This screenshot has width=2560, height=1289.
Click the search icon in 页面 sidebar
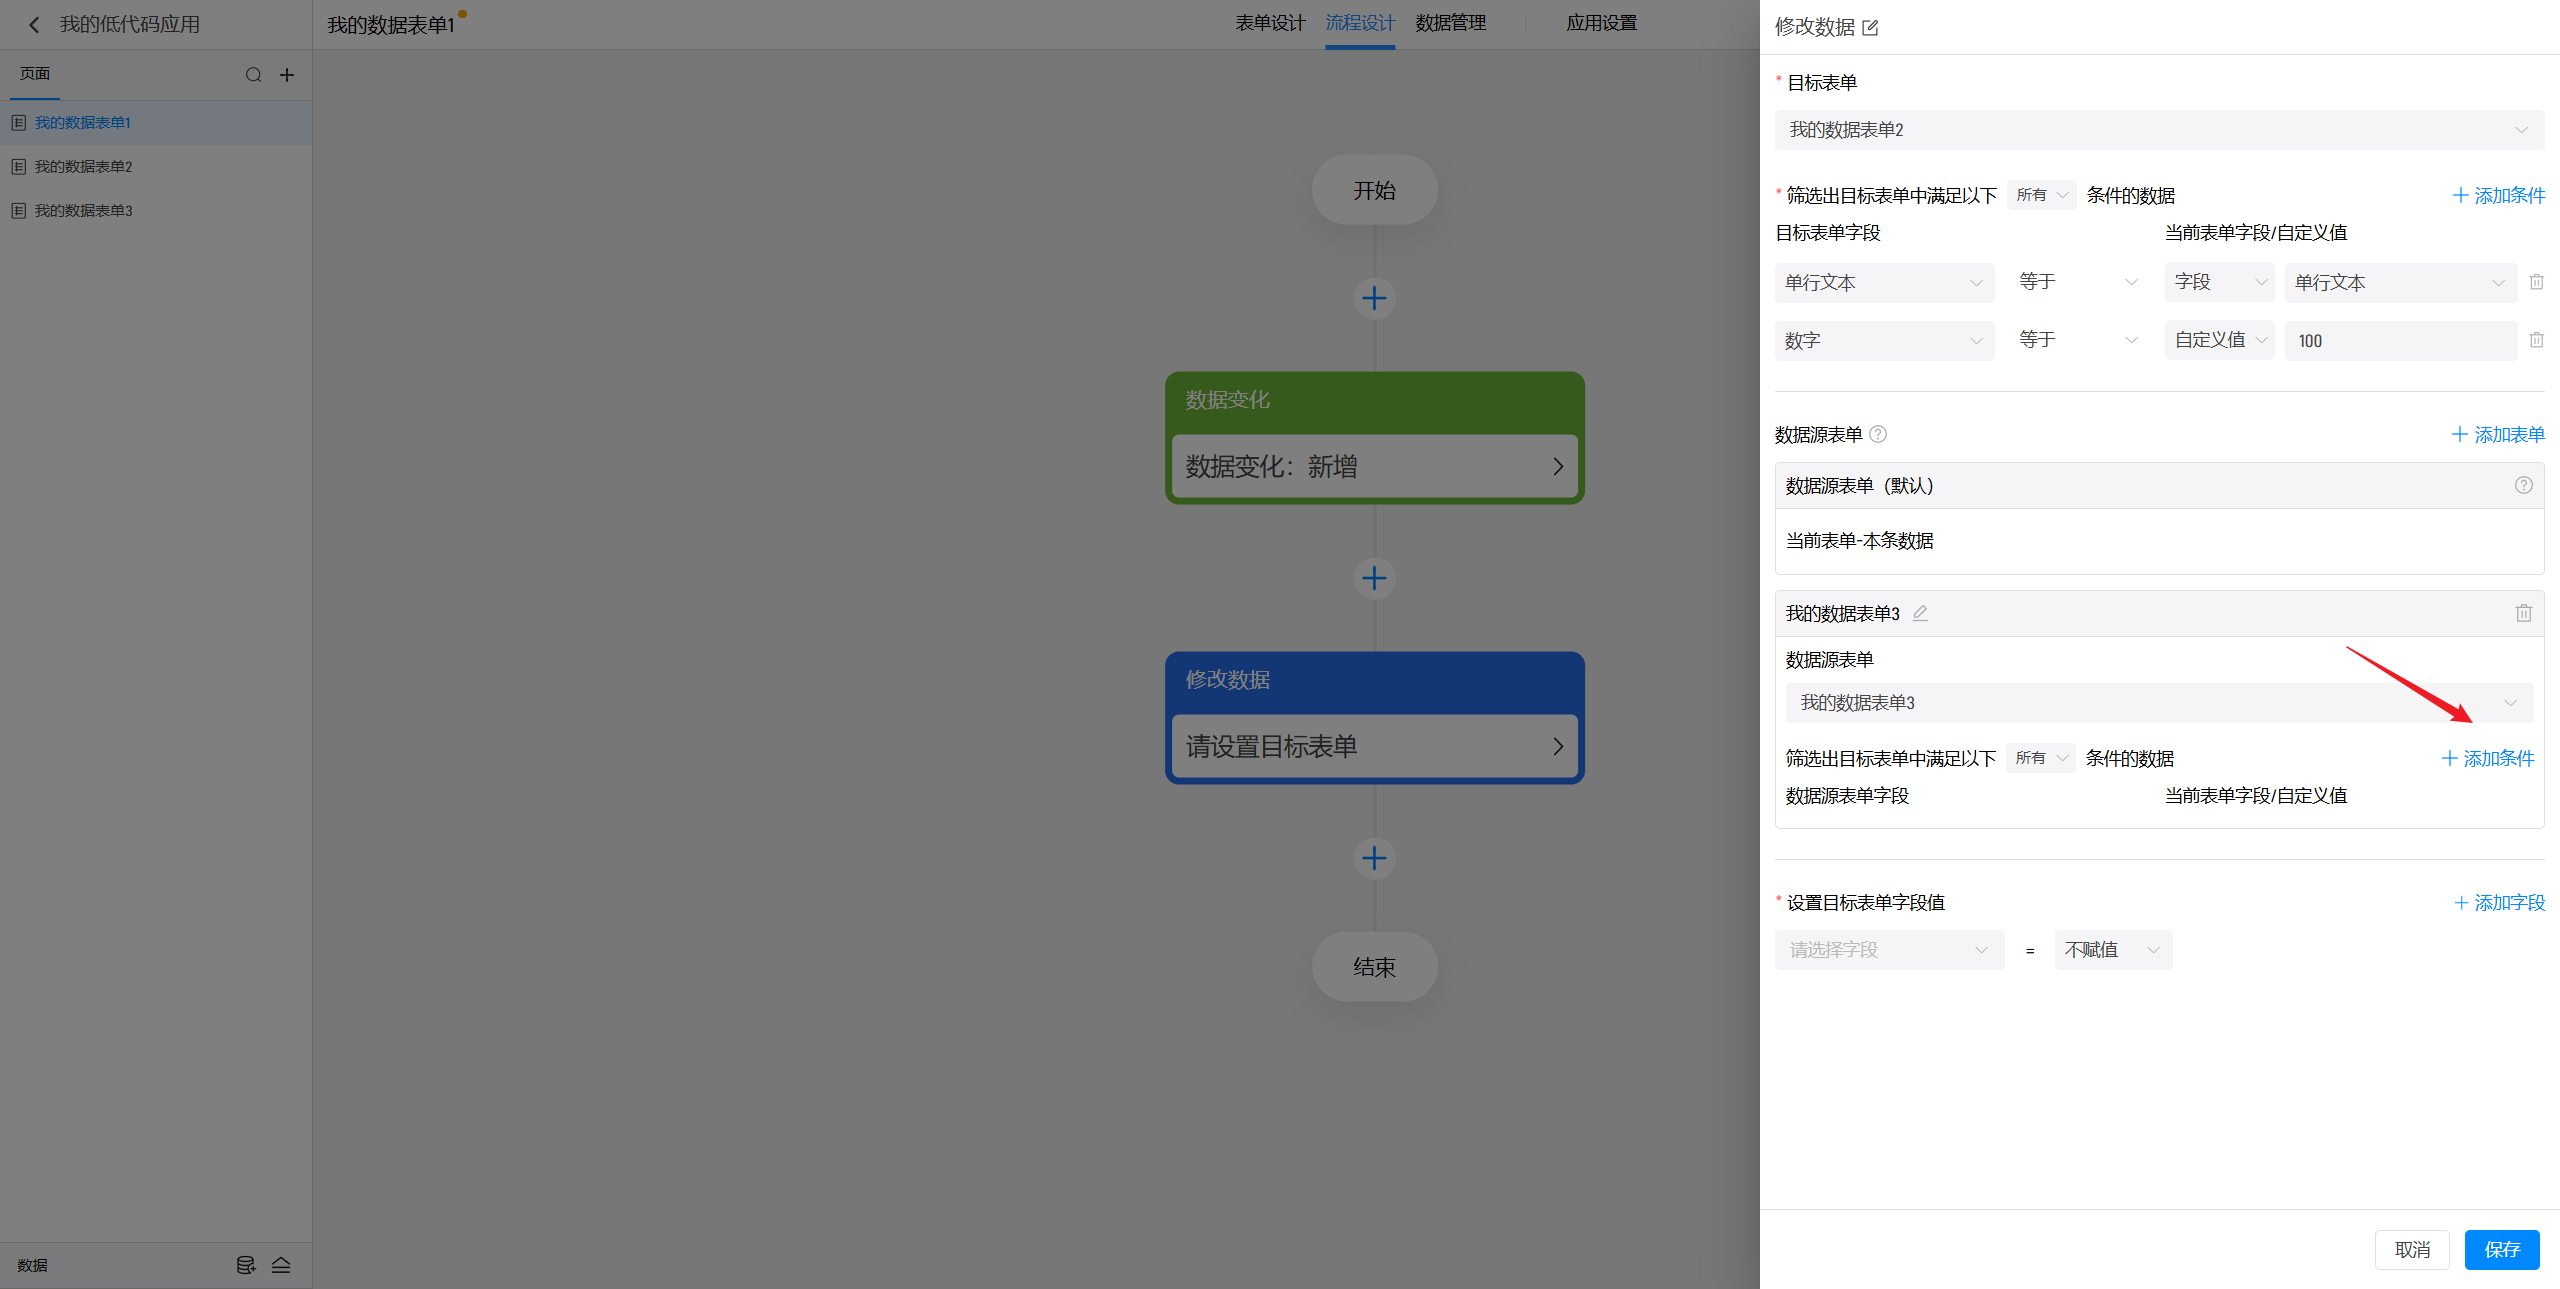click(253, 75)
